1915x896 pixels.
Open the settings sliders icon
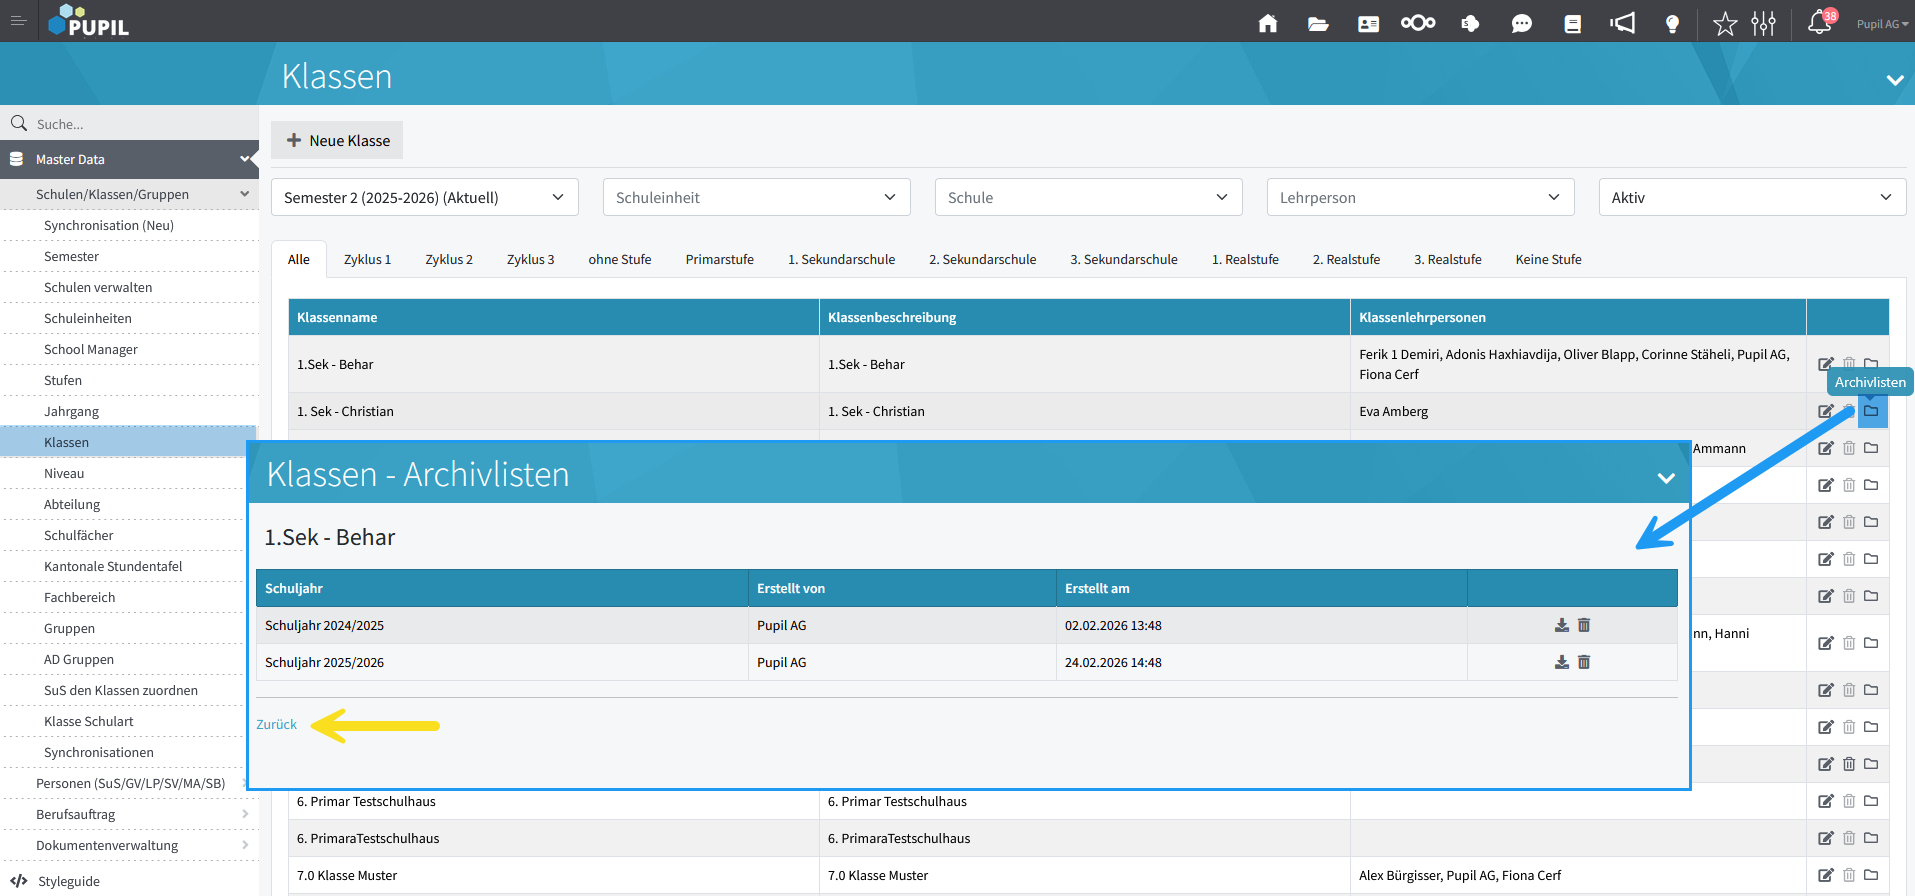(x=1763, y=23)
